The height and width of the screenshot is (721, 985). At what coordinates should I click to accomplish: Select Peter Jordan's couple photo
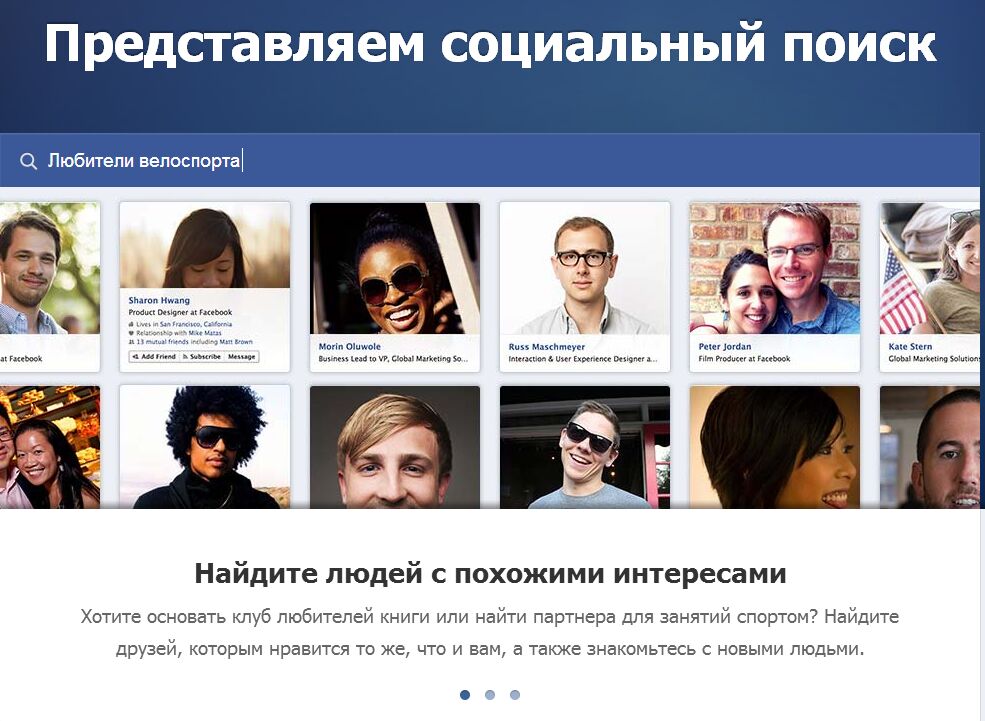(x=775, y=268)
